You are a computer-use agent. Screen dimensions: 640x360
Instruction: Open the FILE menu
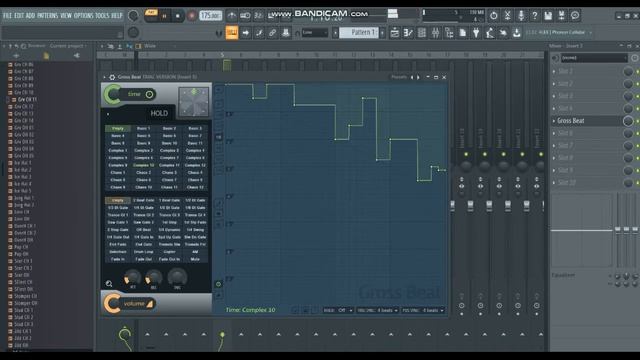tap(7, 16)
